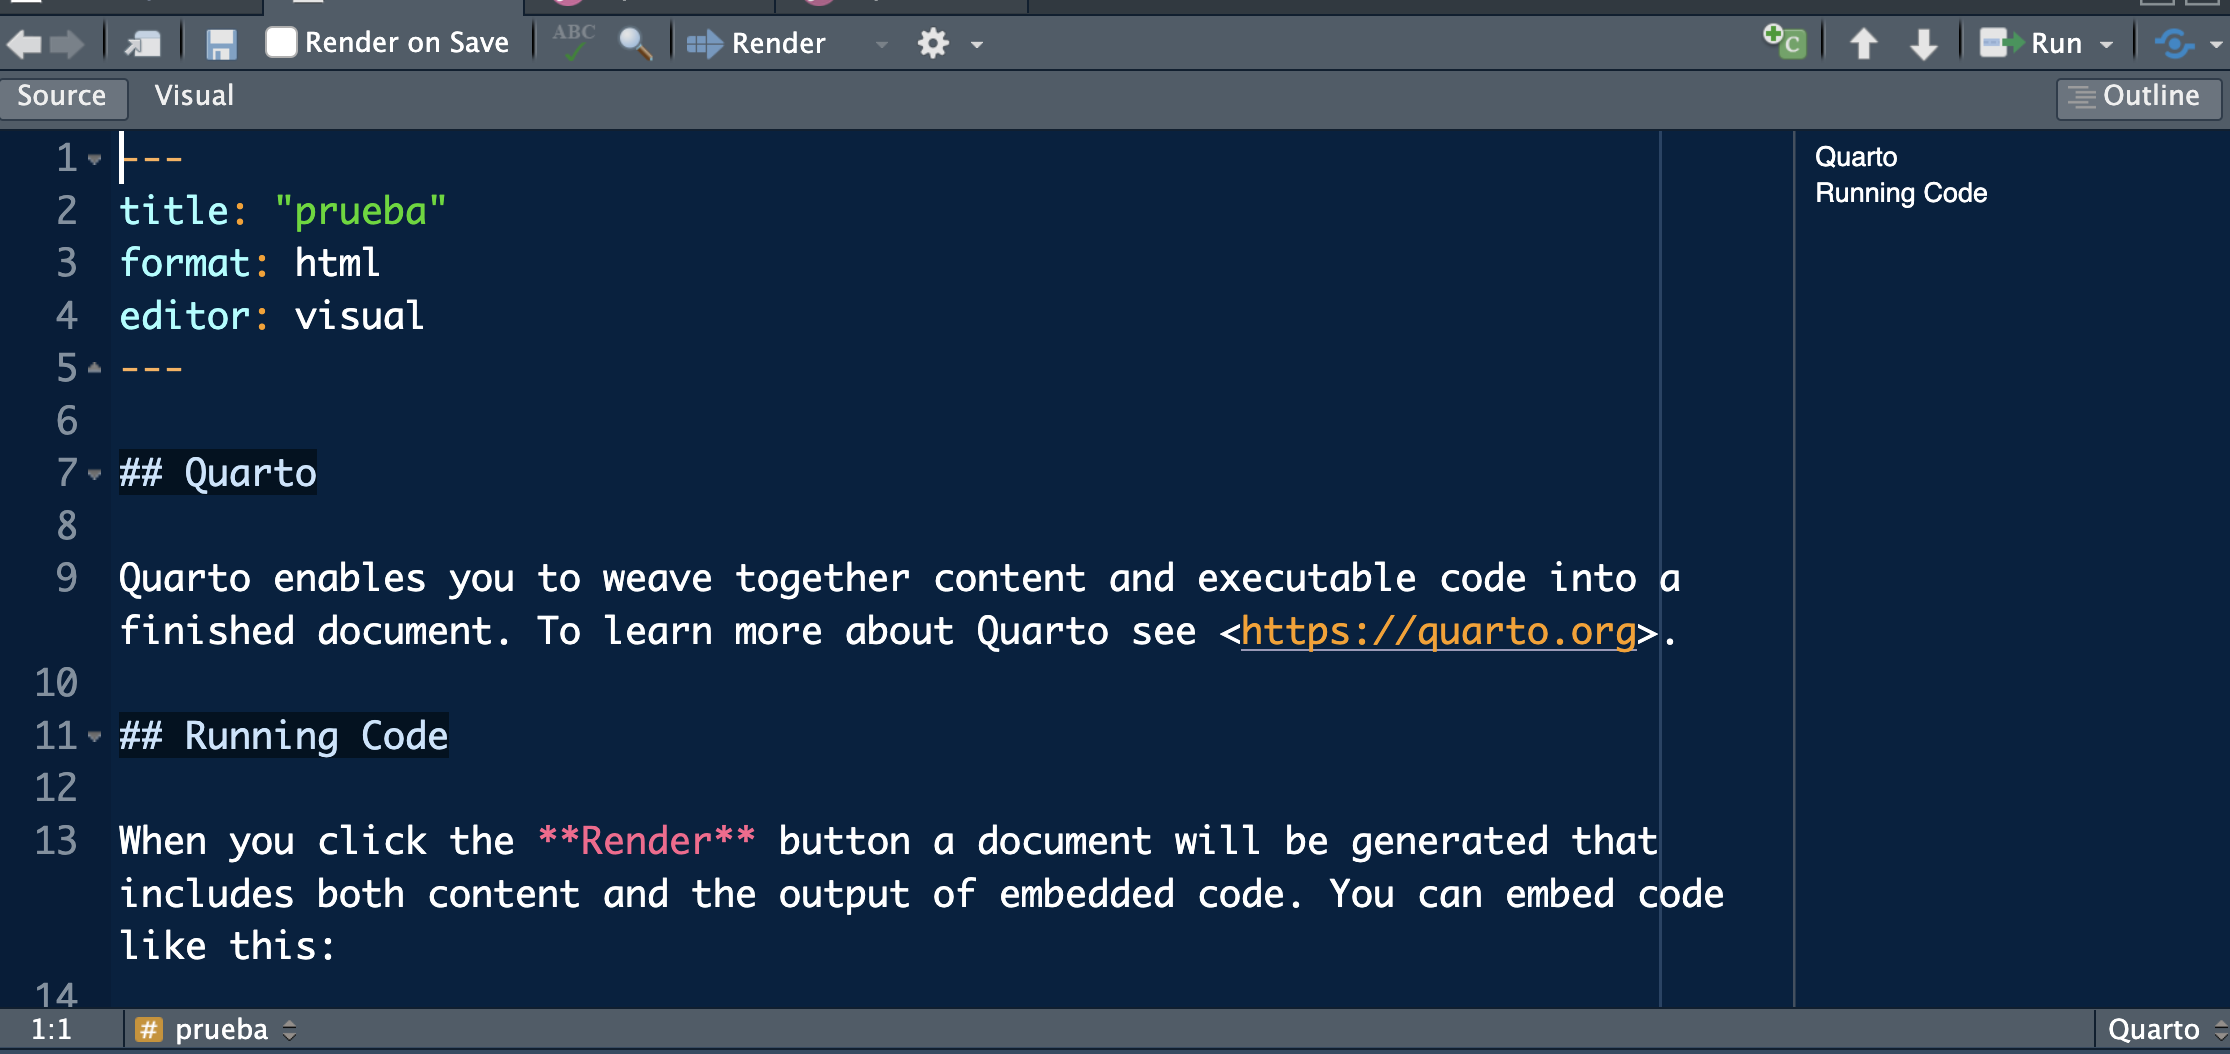The image size is (2230, 1054).
Task: Run spell check with the ABC icon
Action: tap(574, 43)
